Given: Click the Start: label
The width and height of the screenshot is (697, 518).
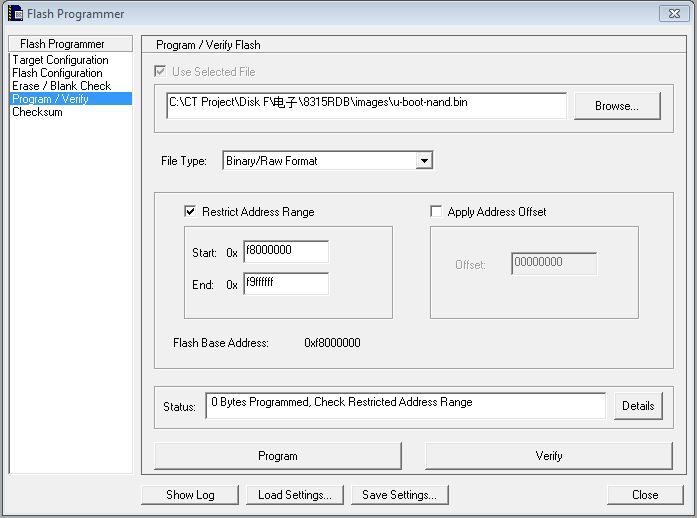Looking at the screenshot, I should pyautogui.click(x=204, y=253).
